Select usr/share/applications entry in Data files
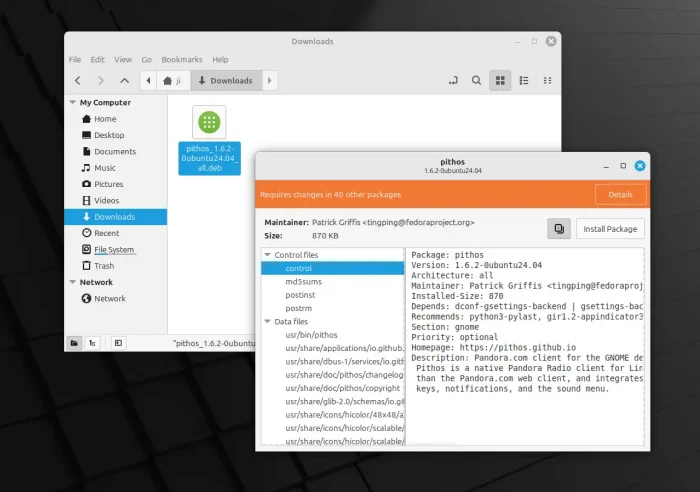 (x=333, y=348)
